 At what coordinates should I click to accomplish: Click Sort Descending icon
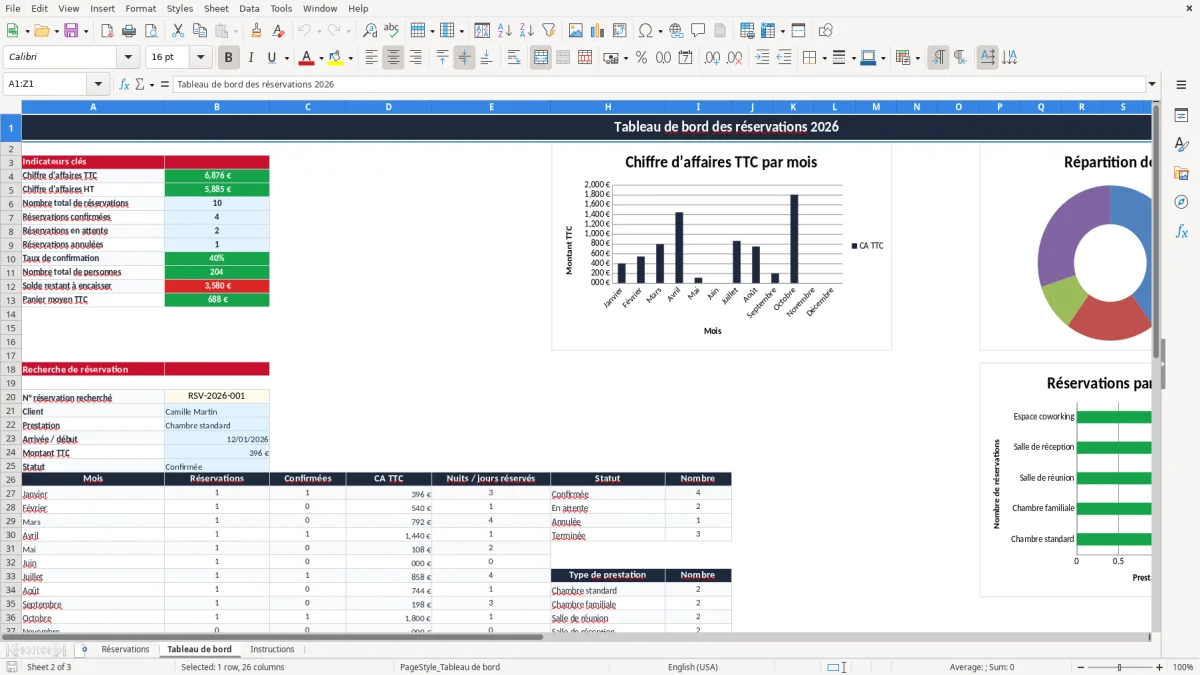(526, 31)
